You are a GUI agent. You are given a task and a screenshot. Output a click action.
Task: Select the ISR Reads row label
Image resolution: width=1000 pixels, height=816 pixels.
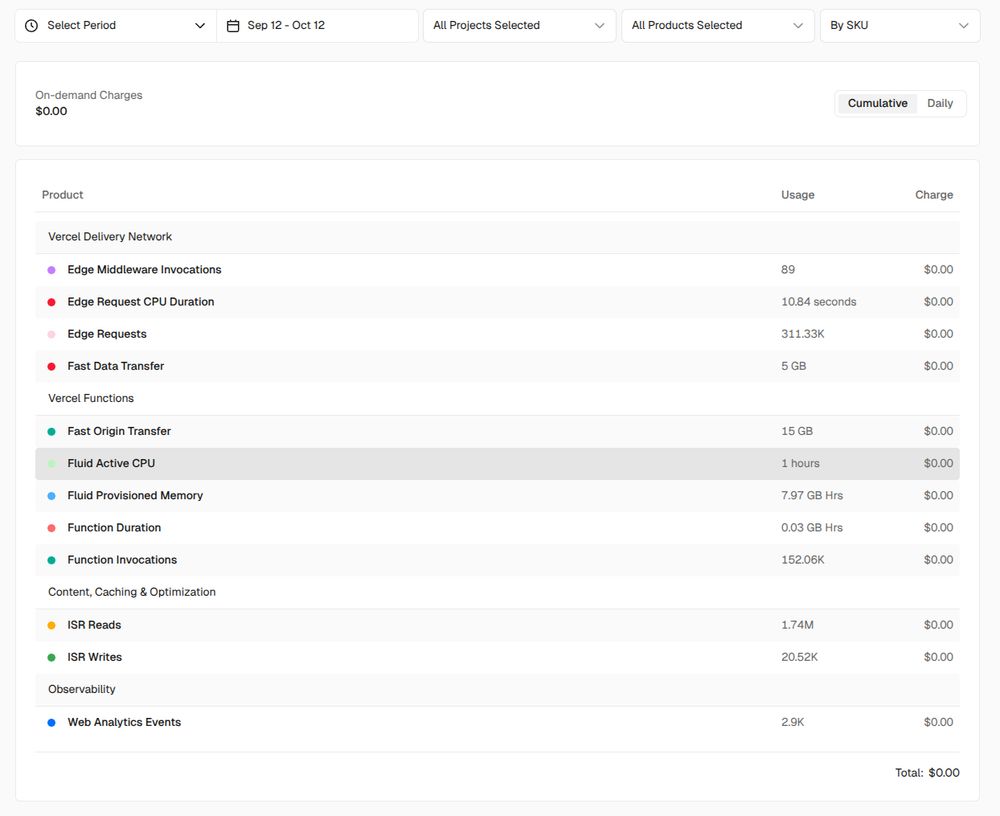point(94,625)
